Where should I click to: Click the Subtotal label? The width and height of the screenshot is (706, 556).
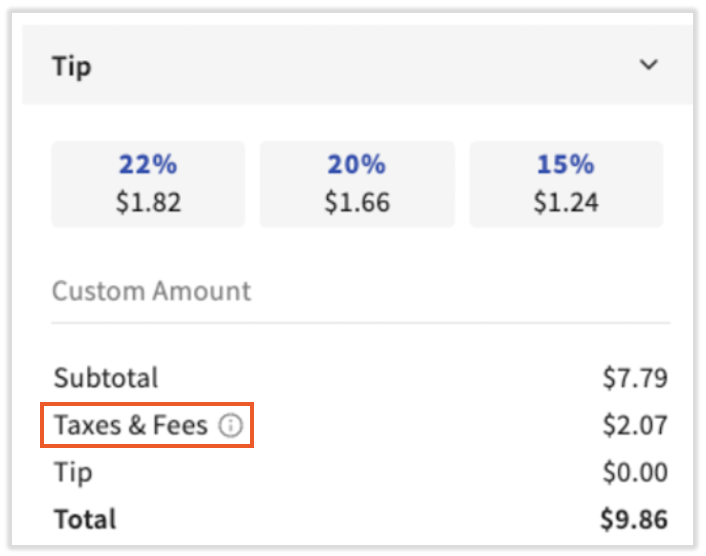[106, 379]
